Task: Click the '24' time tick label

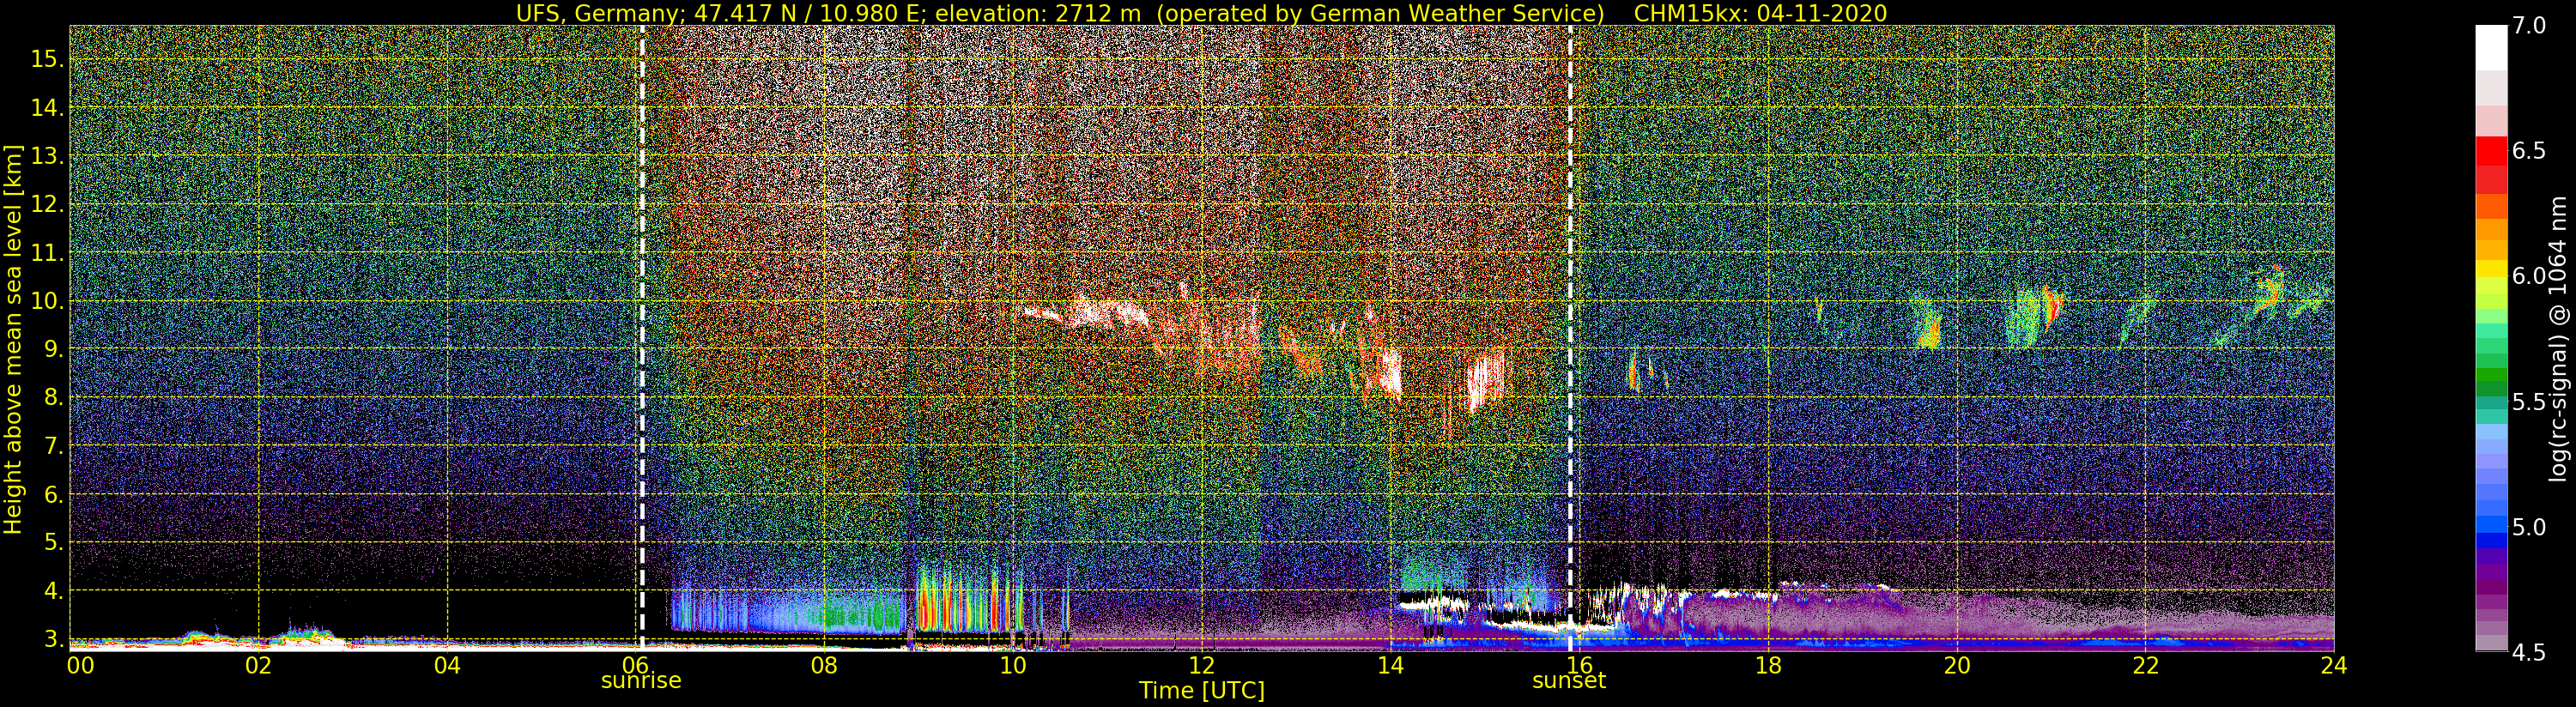Action: 2333,665
